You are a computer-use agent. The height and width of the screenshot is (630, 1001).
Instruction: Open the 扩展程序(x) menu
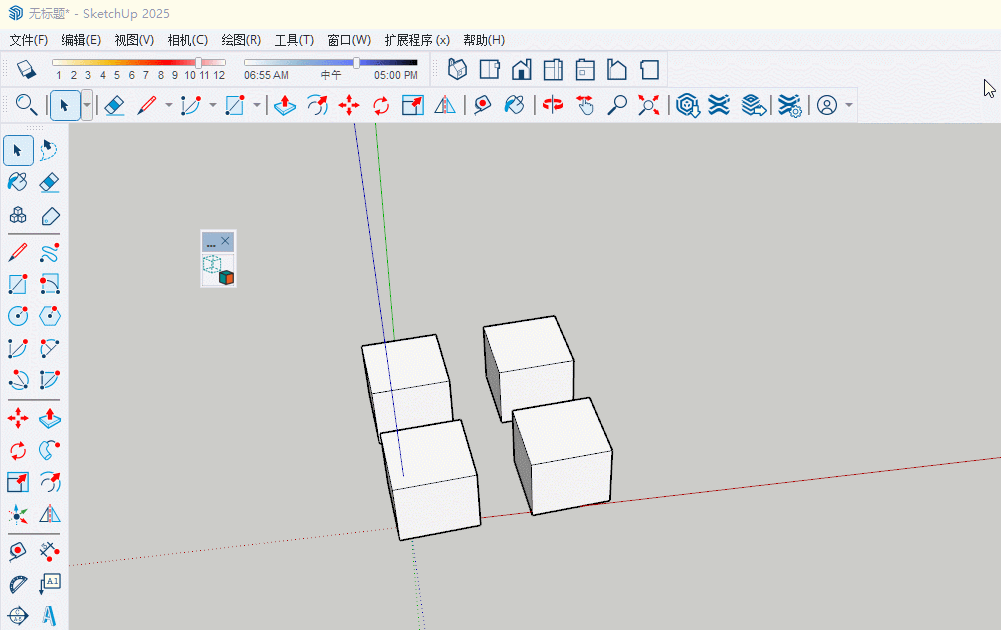click(x=416, y=40)
